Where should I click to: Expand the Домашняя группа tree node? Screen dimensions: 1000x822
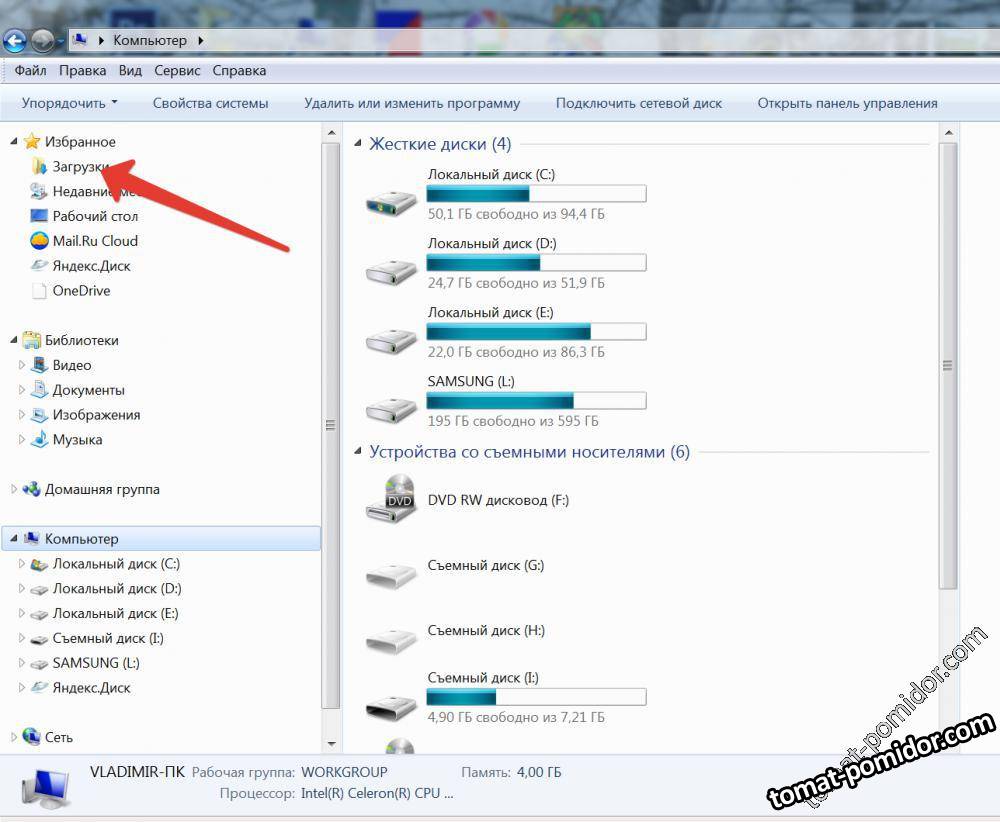tap(14, 489)
